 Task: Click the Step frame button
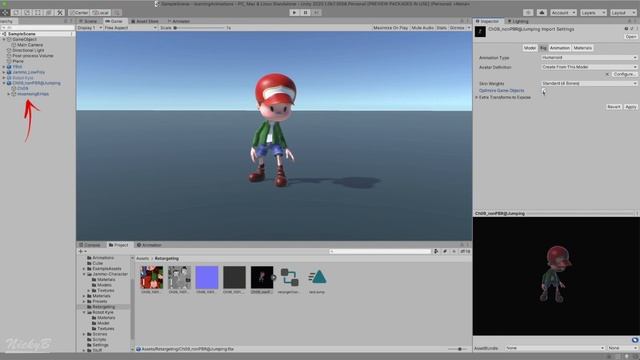(316, 13)
